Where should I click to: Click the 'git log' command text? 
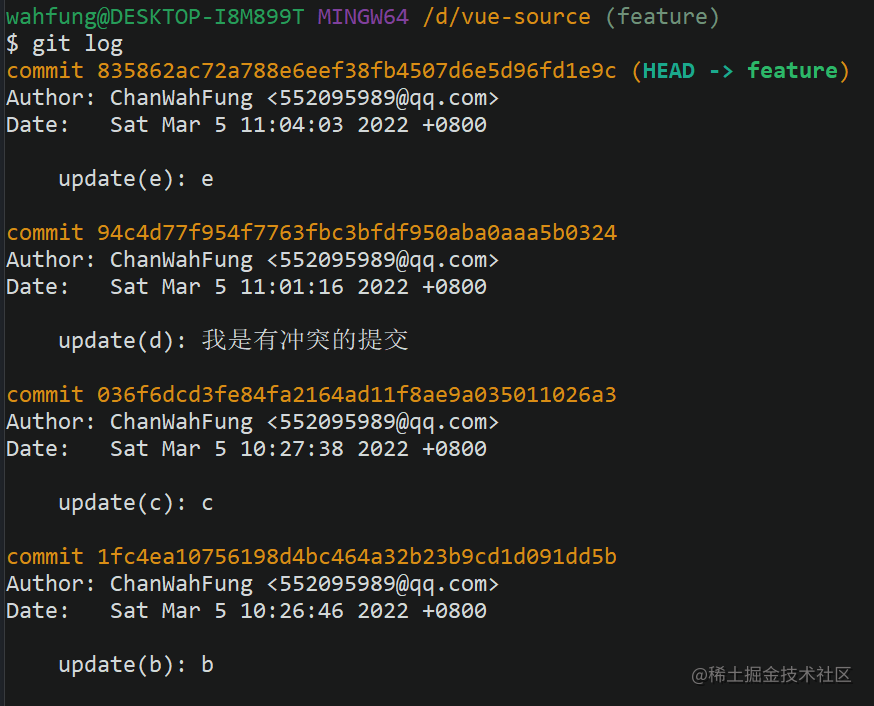pyautogui.click(x=77, y=44)
